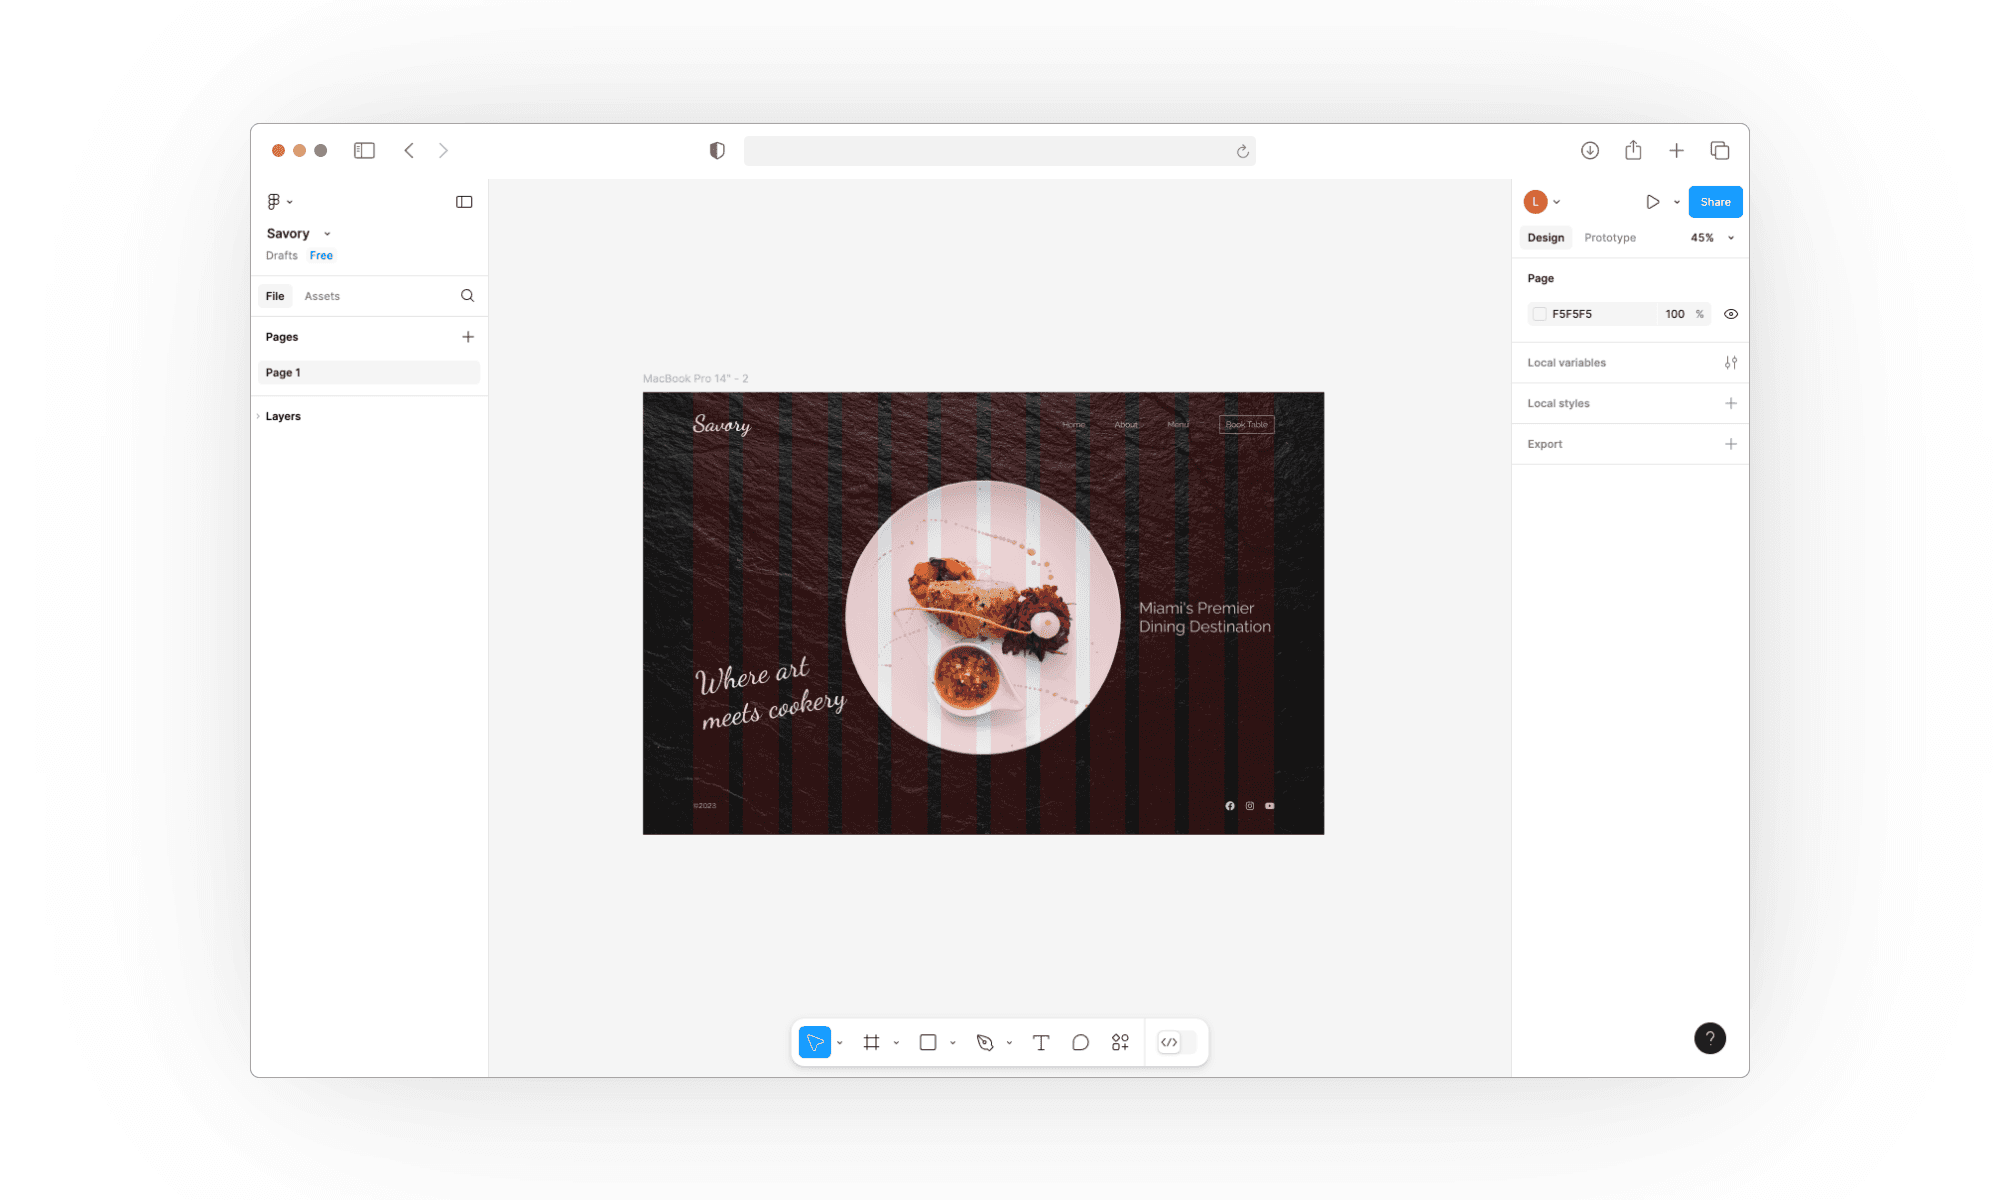The image size is (2000, 1200).
Task: Select the Text tool
Action: tap(1041, 1041)
